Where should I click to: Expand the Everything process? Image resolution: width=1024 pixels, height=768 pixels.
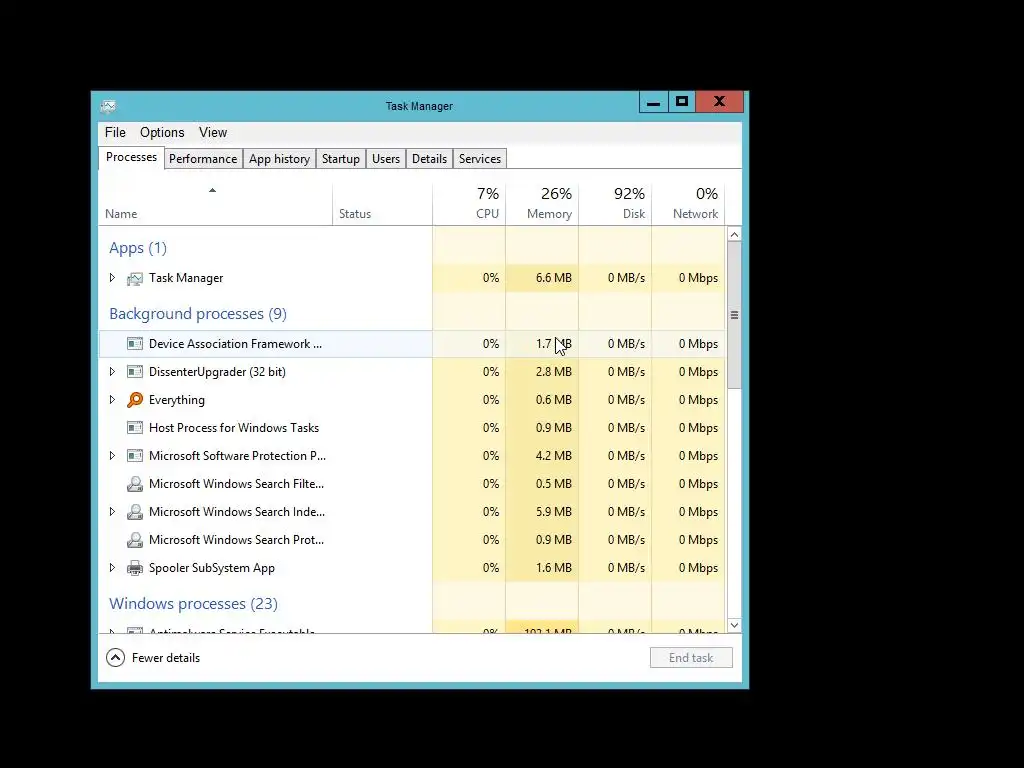[112, 400]
